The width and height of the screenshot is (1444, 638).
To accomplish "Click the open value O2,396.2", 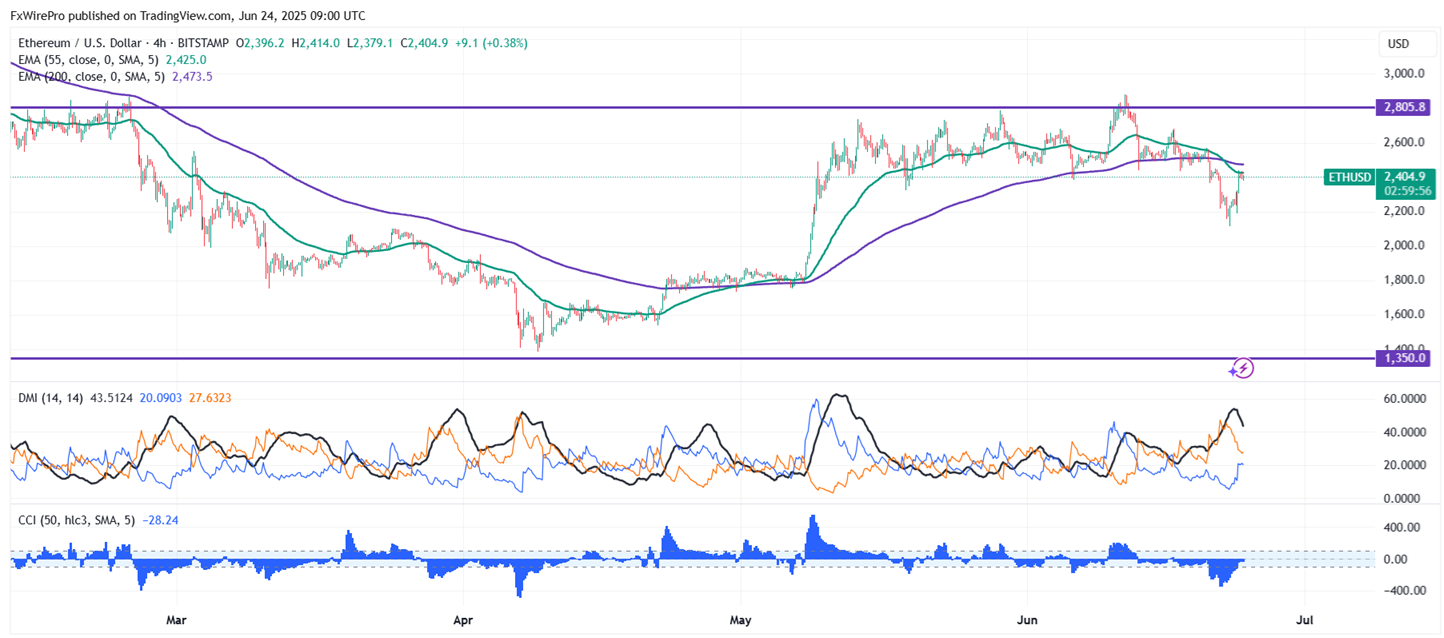I will [260, 43].
